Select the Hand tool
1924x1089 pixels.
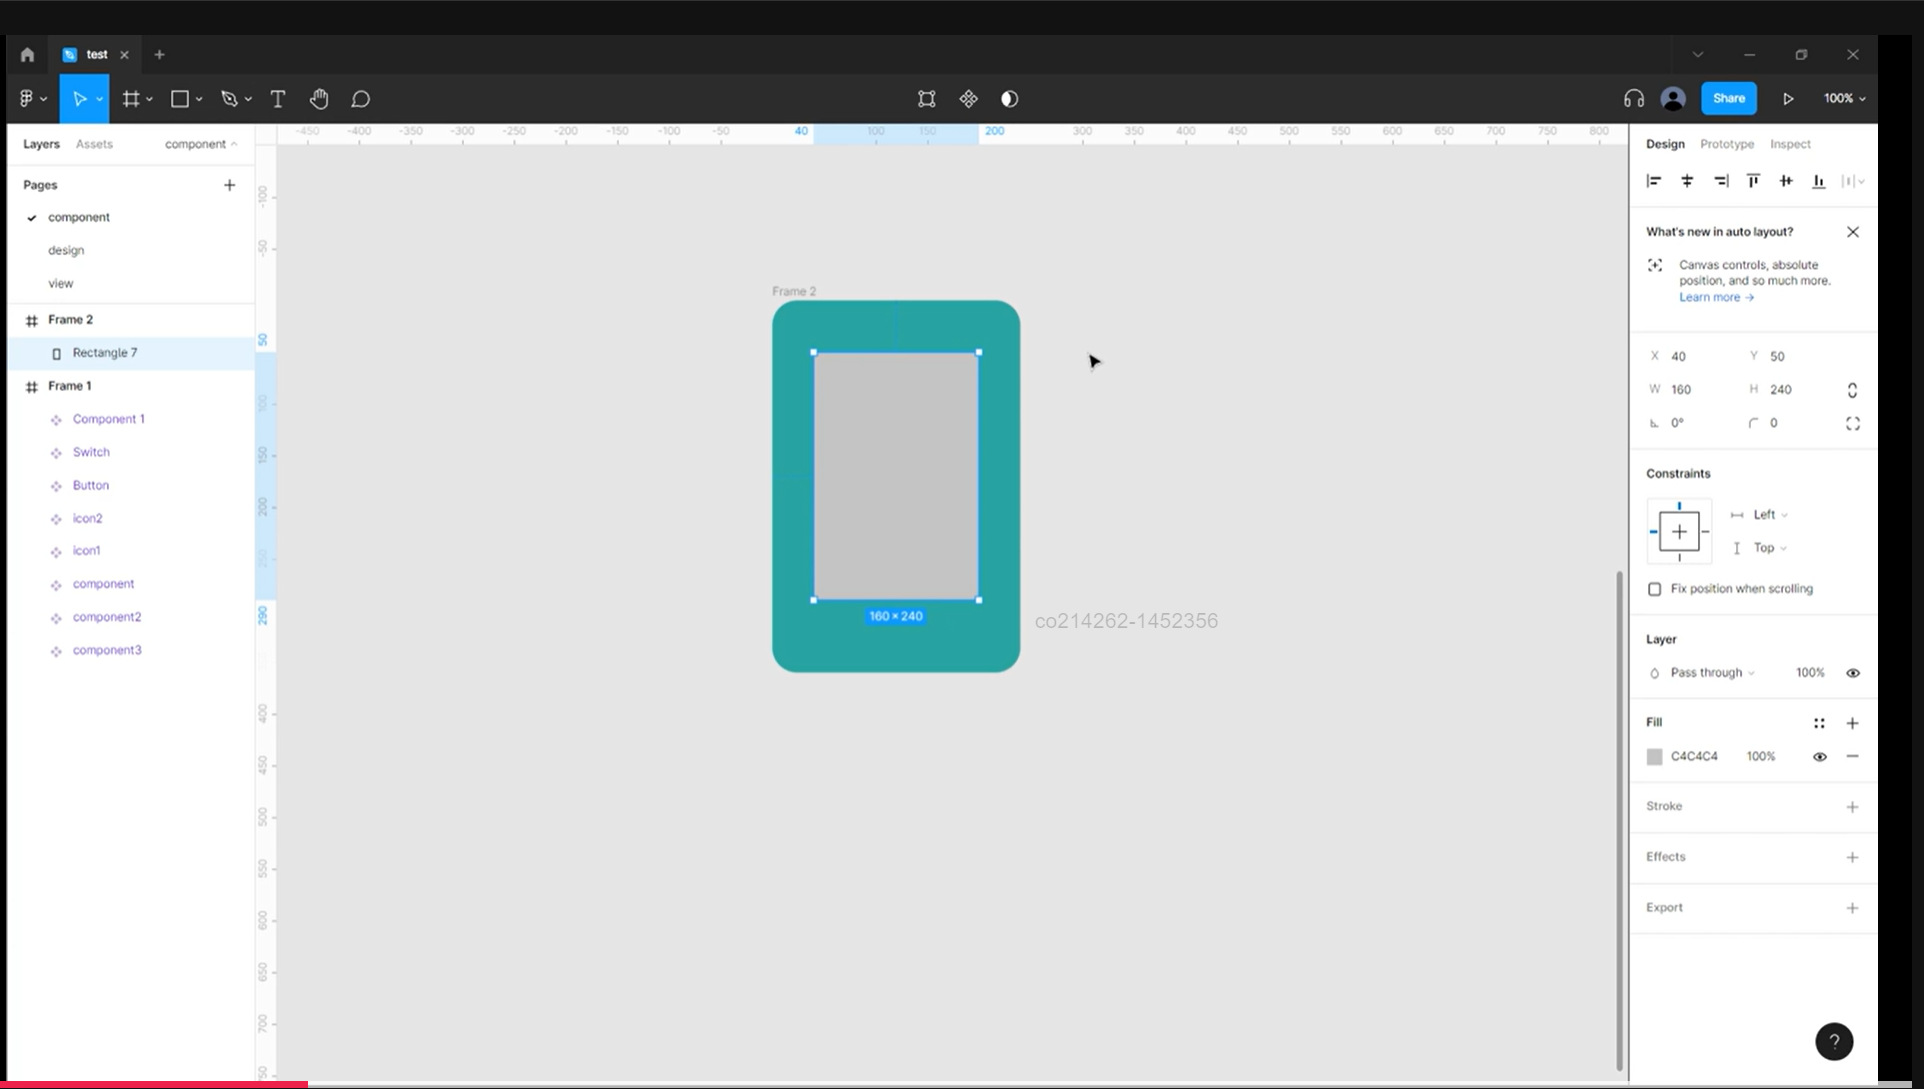pos(319,99)
